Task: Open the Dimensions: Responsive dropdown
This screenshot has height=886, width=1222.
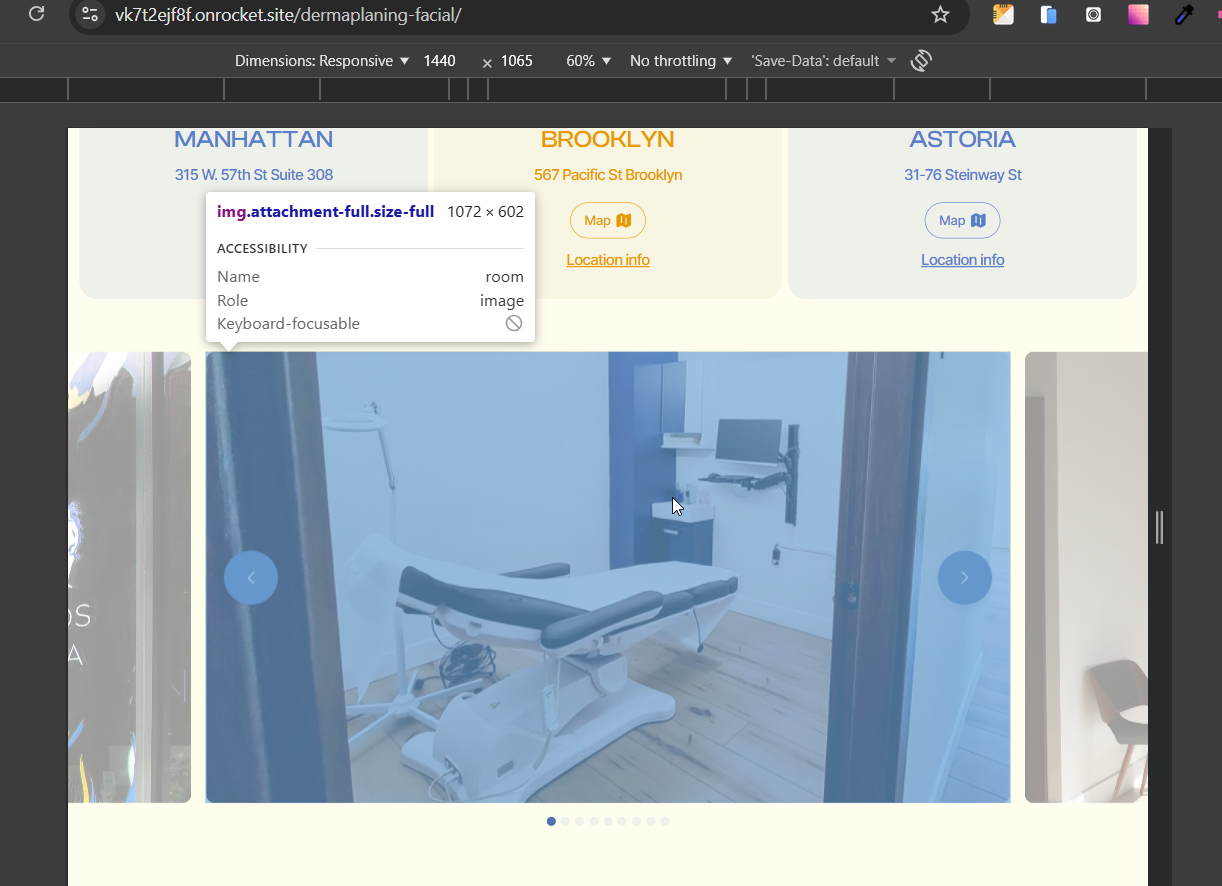Action: click(322, 61)
